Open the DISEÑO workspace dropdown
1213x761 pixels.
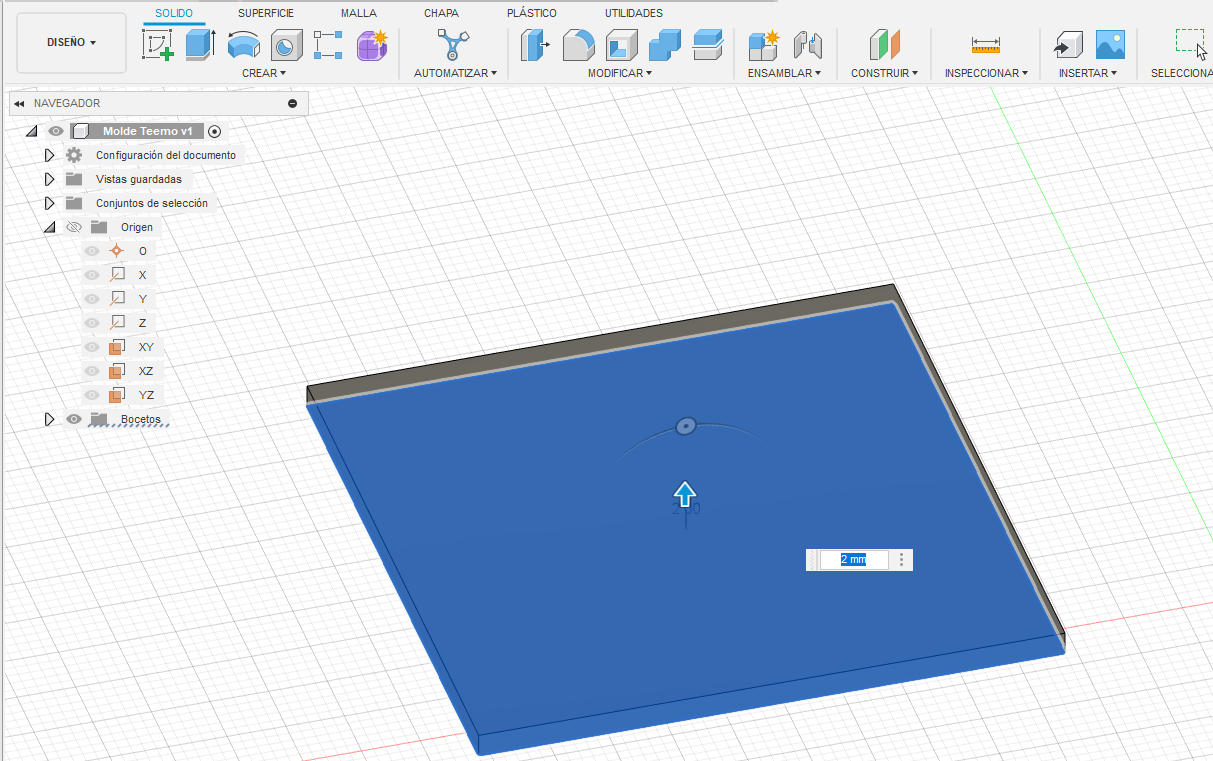tap(70, 42)
